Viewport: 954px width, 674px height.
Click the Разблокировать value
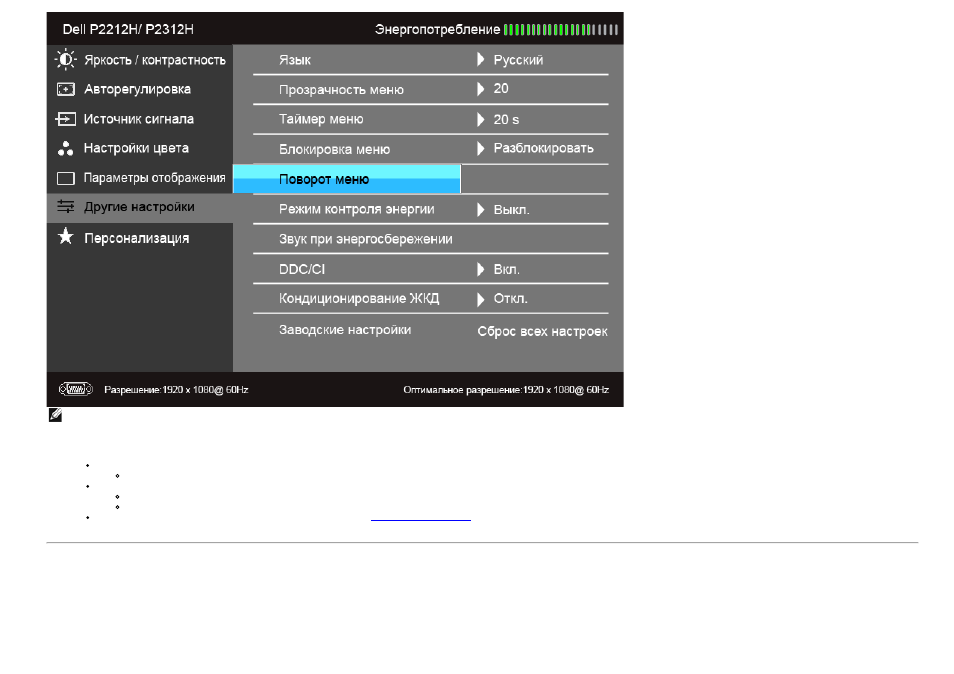(543, 148)
